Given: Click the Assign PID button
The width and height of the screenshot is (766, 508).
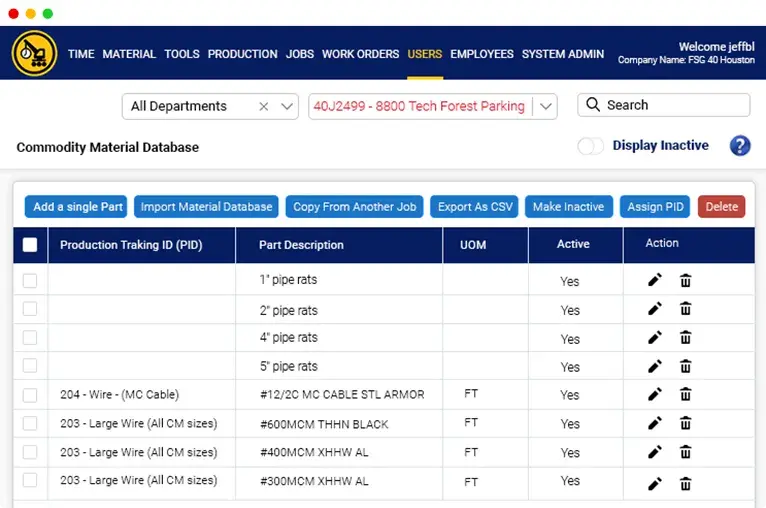Looking at the screenshot, I should pos(655,207).
